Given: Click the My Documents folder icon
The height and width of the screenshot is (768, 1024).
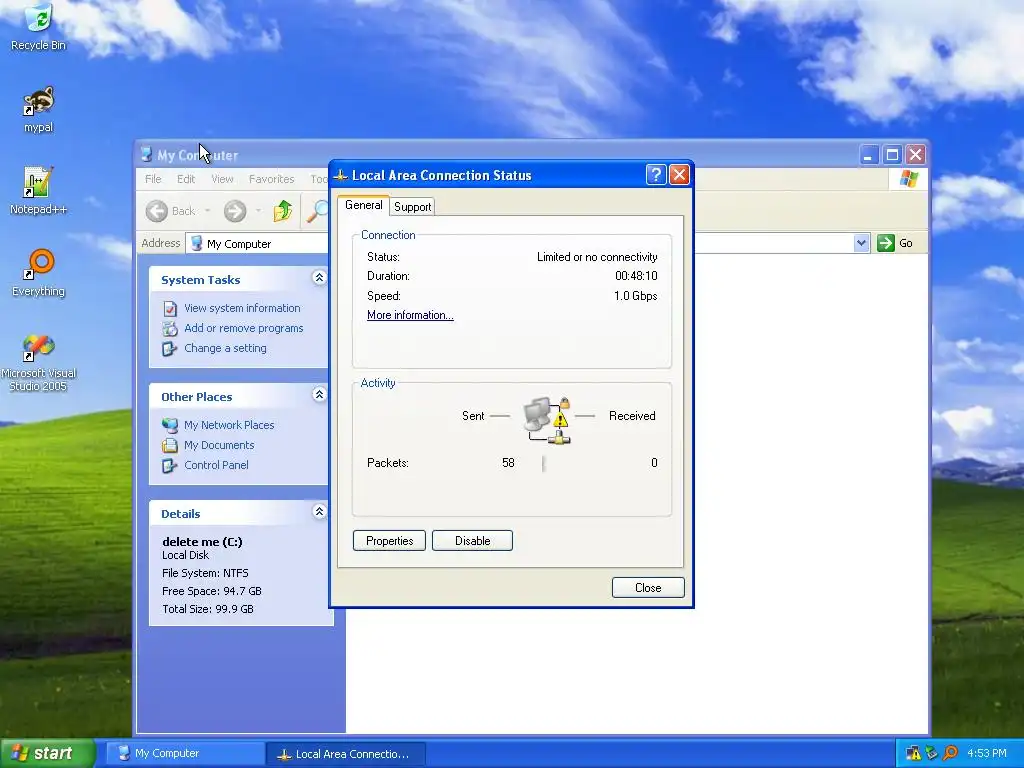Looking at the screenshot, I should coord(170,445).
